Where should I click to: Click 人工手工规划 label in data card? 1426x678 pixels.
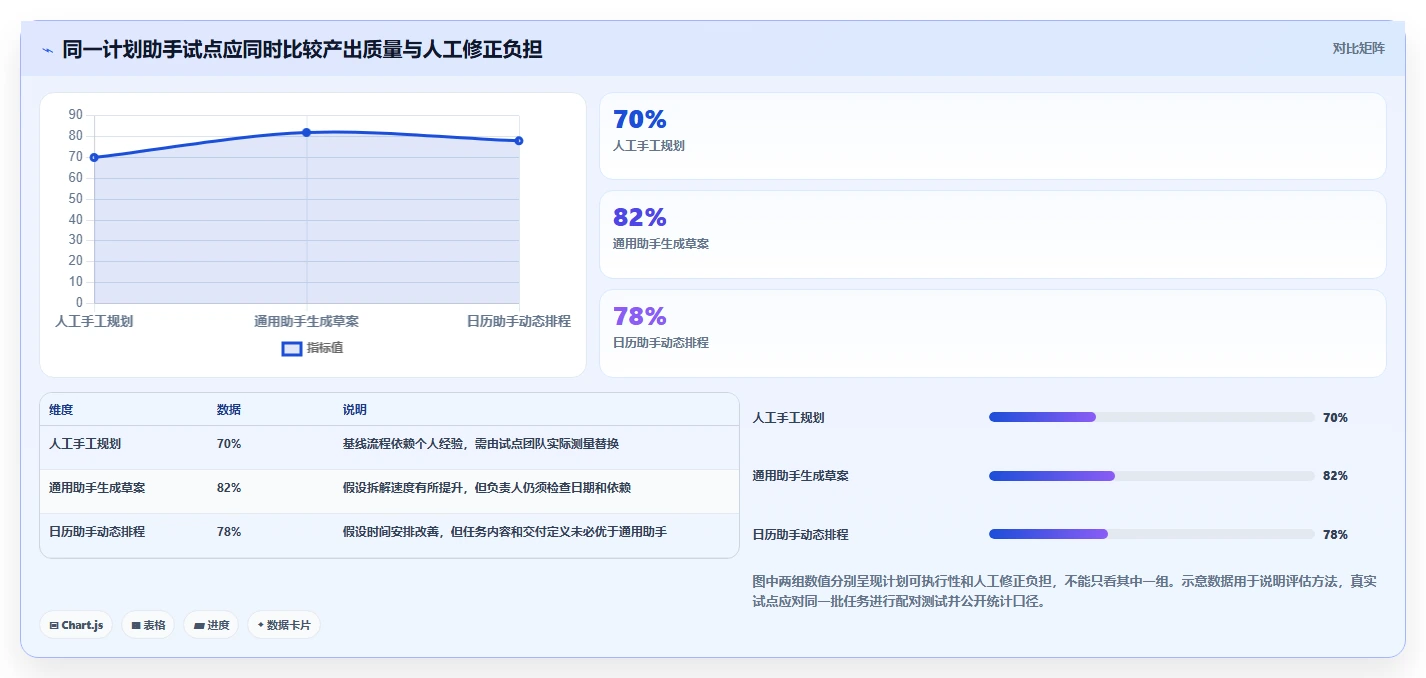[x=649, y=145]
